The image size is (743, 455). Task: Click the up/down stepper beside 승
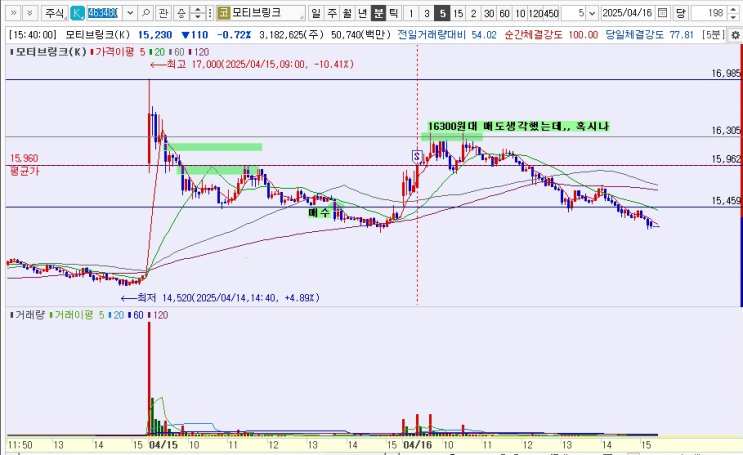pyautogui.click(x=198, y=13)
